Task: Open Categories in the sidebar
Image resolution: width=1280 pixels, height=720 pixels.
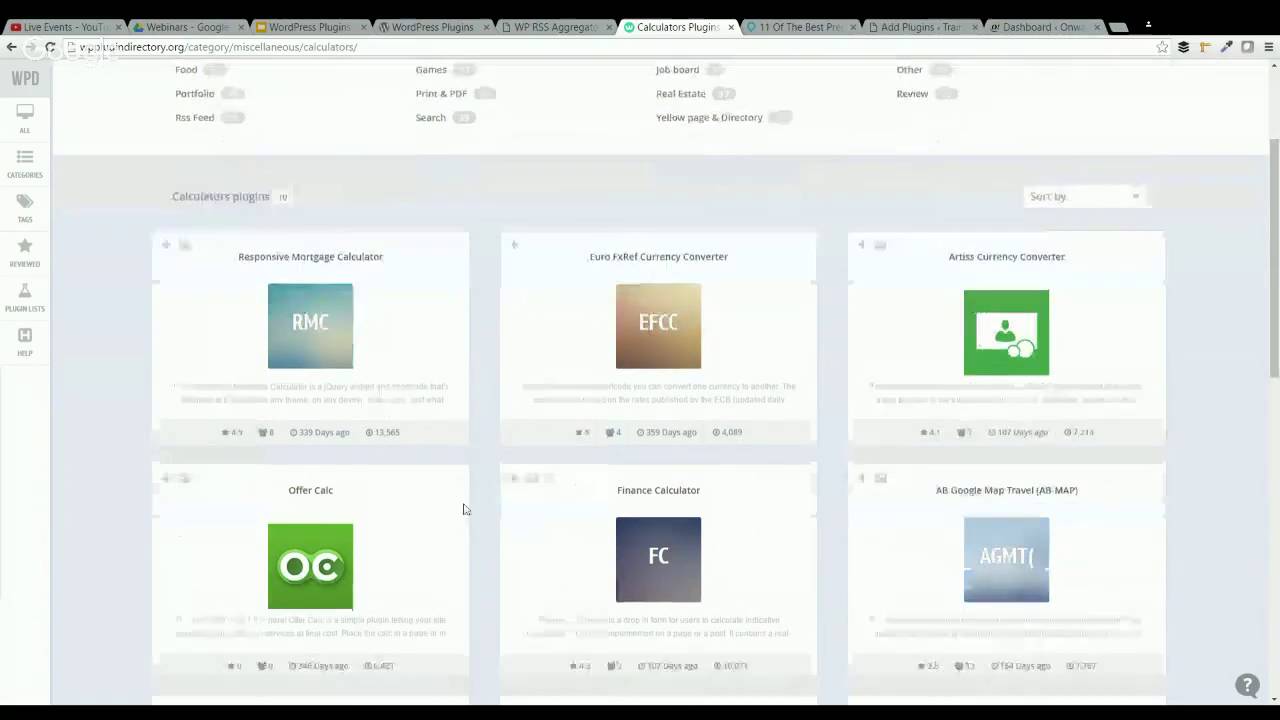Action: (25, 163)
